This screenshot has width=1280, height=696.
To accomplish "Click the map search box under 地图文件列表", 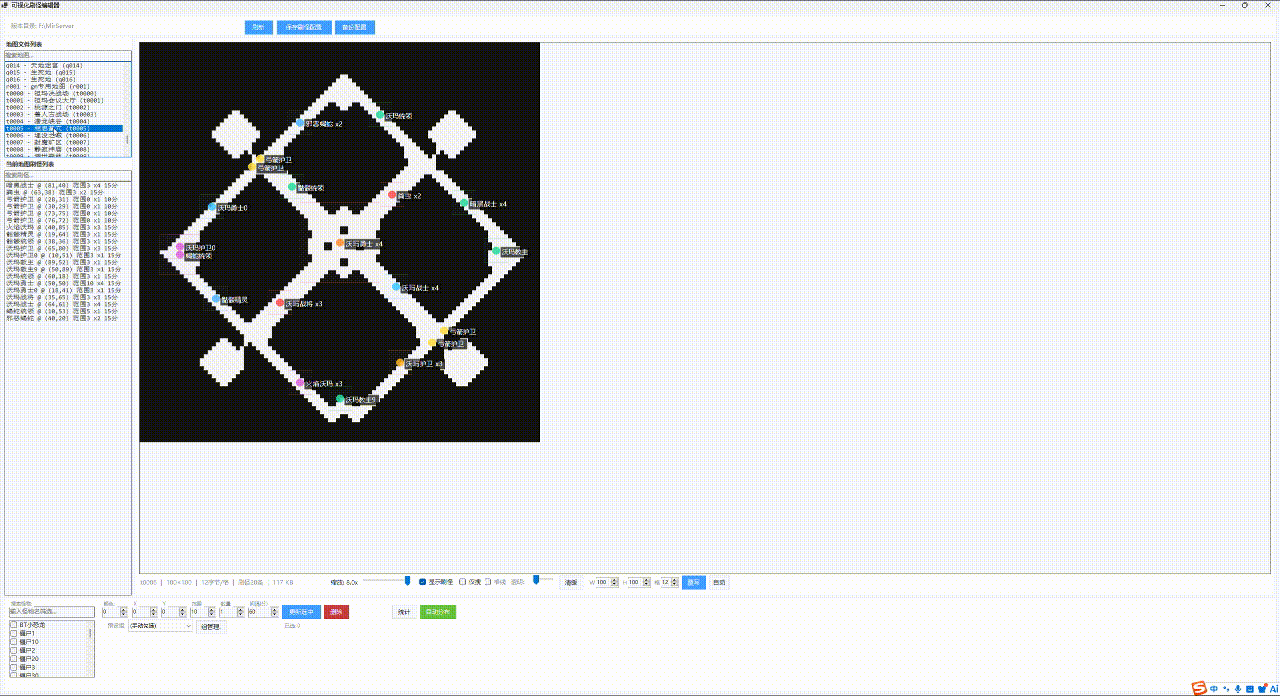I will [x=68, y=55].
